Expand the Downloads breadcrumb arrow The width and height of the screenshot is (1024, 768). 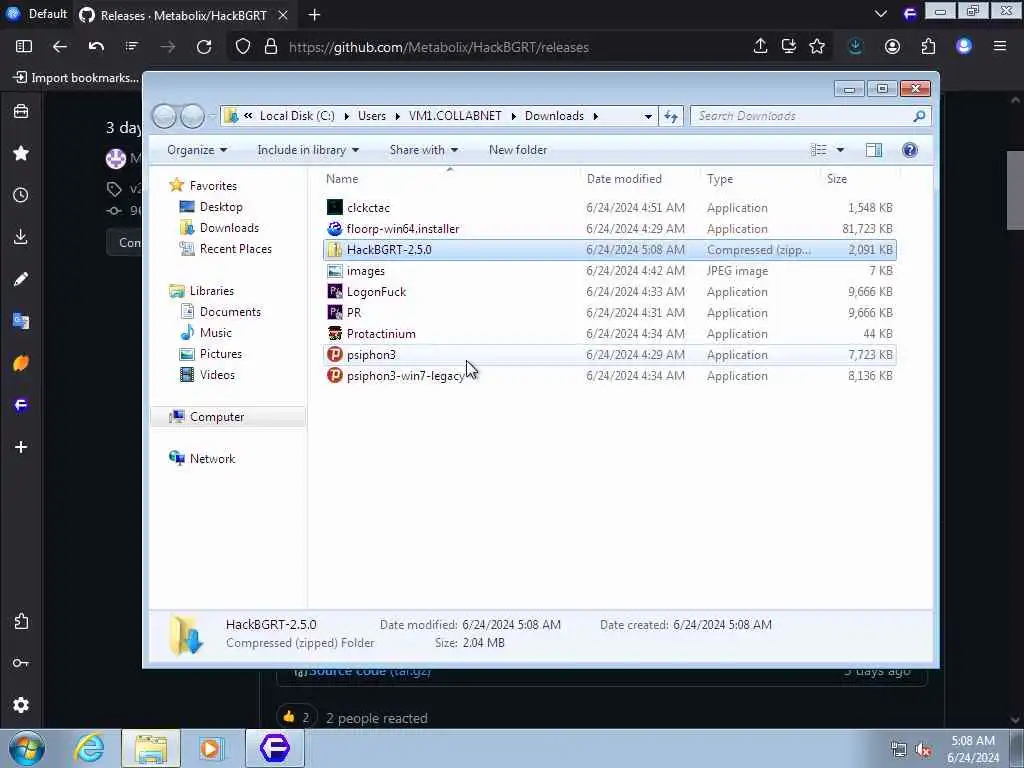pyautogui.click(x=596, y=116)
